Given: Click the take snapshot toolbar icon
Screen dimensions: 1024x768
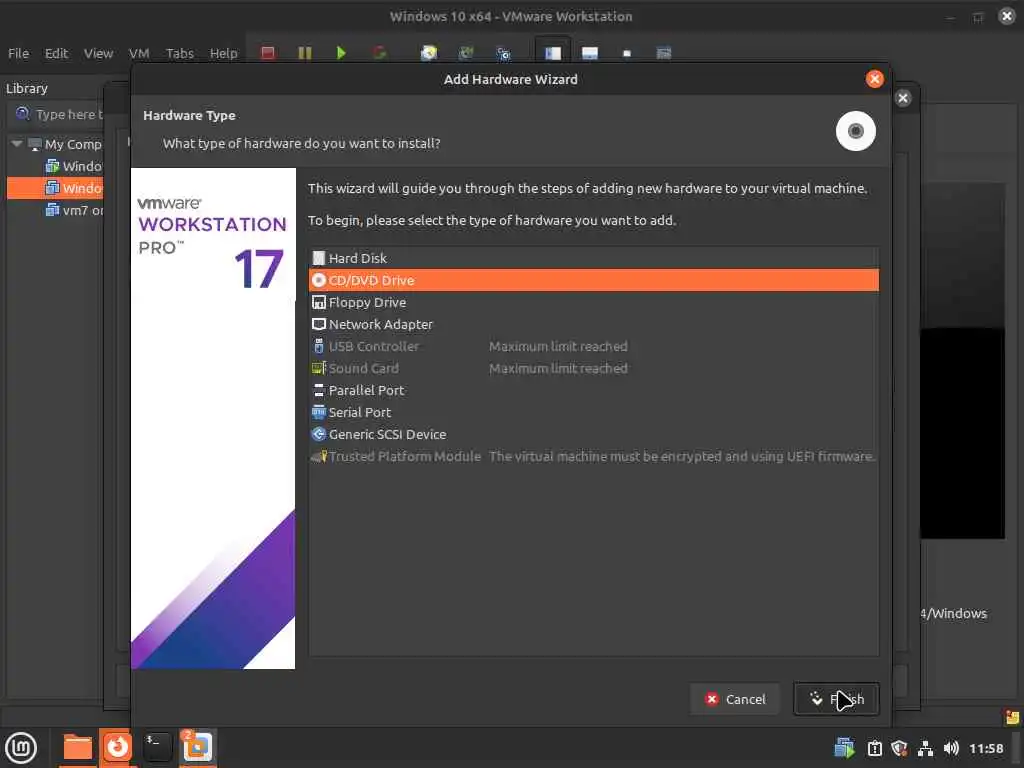Looking at the screenshot, I should (429, 53).
